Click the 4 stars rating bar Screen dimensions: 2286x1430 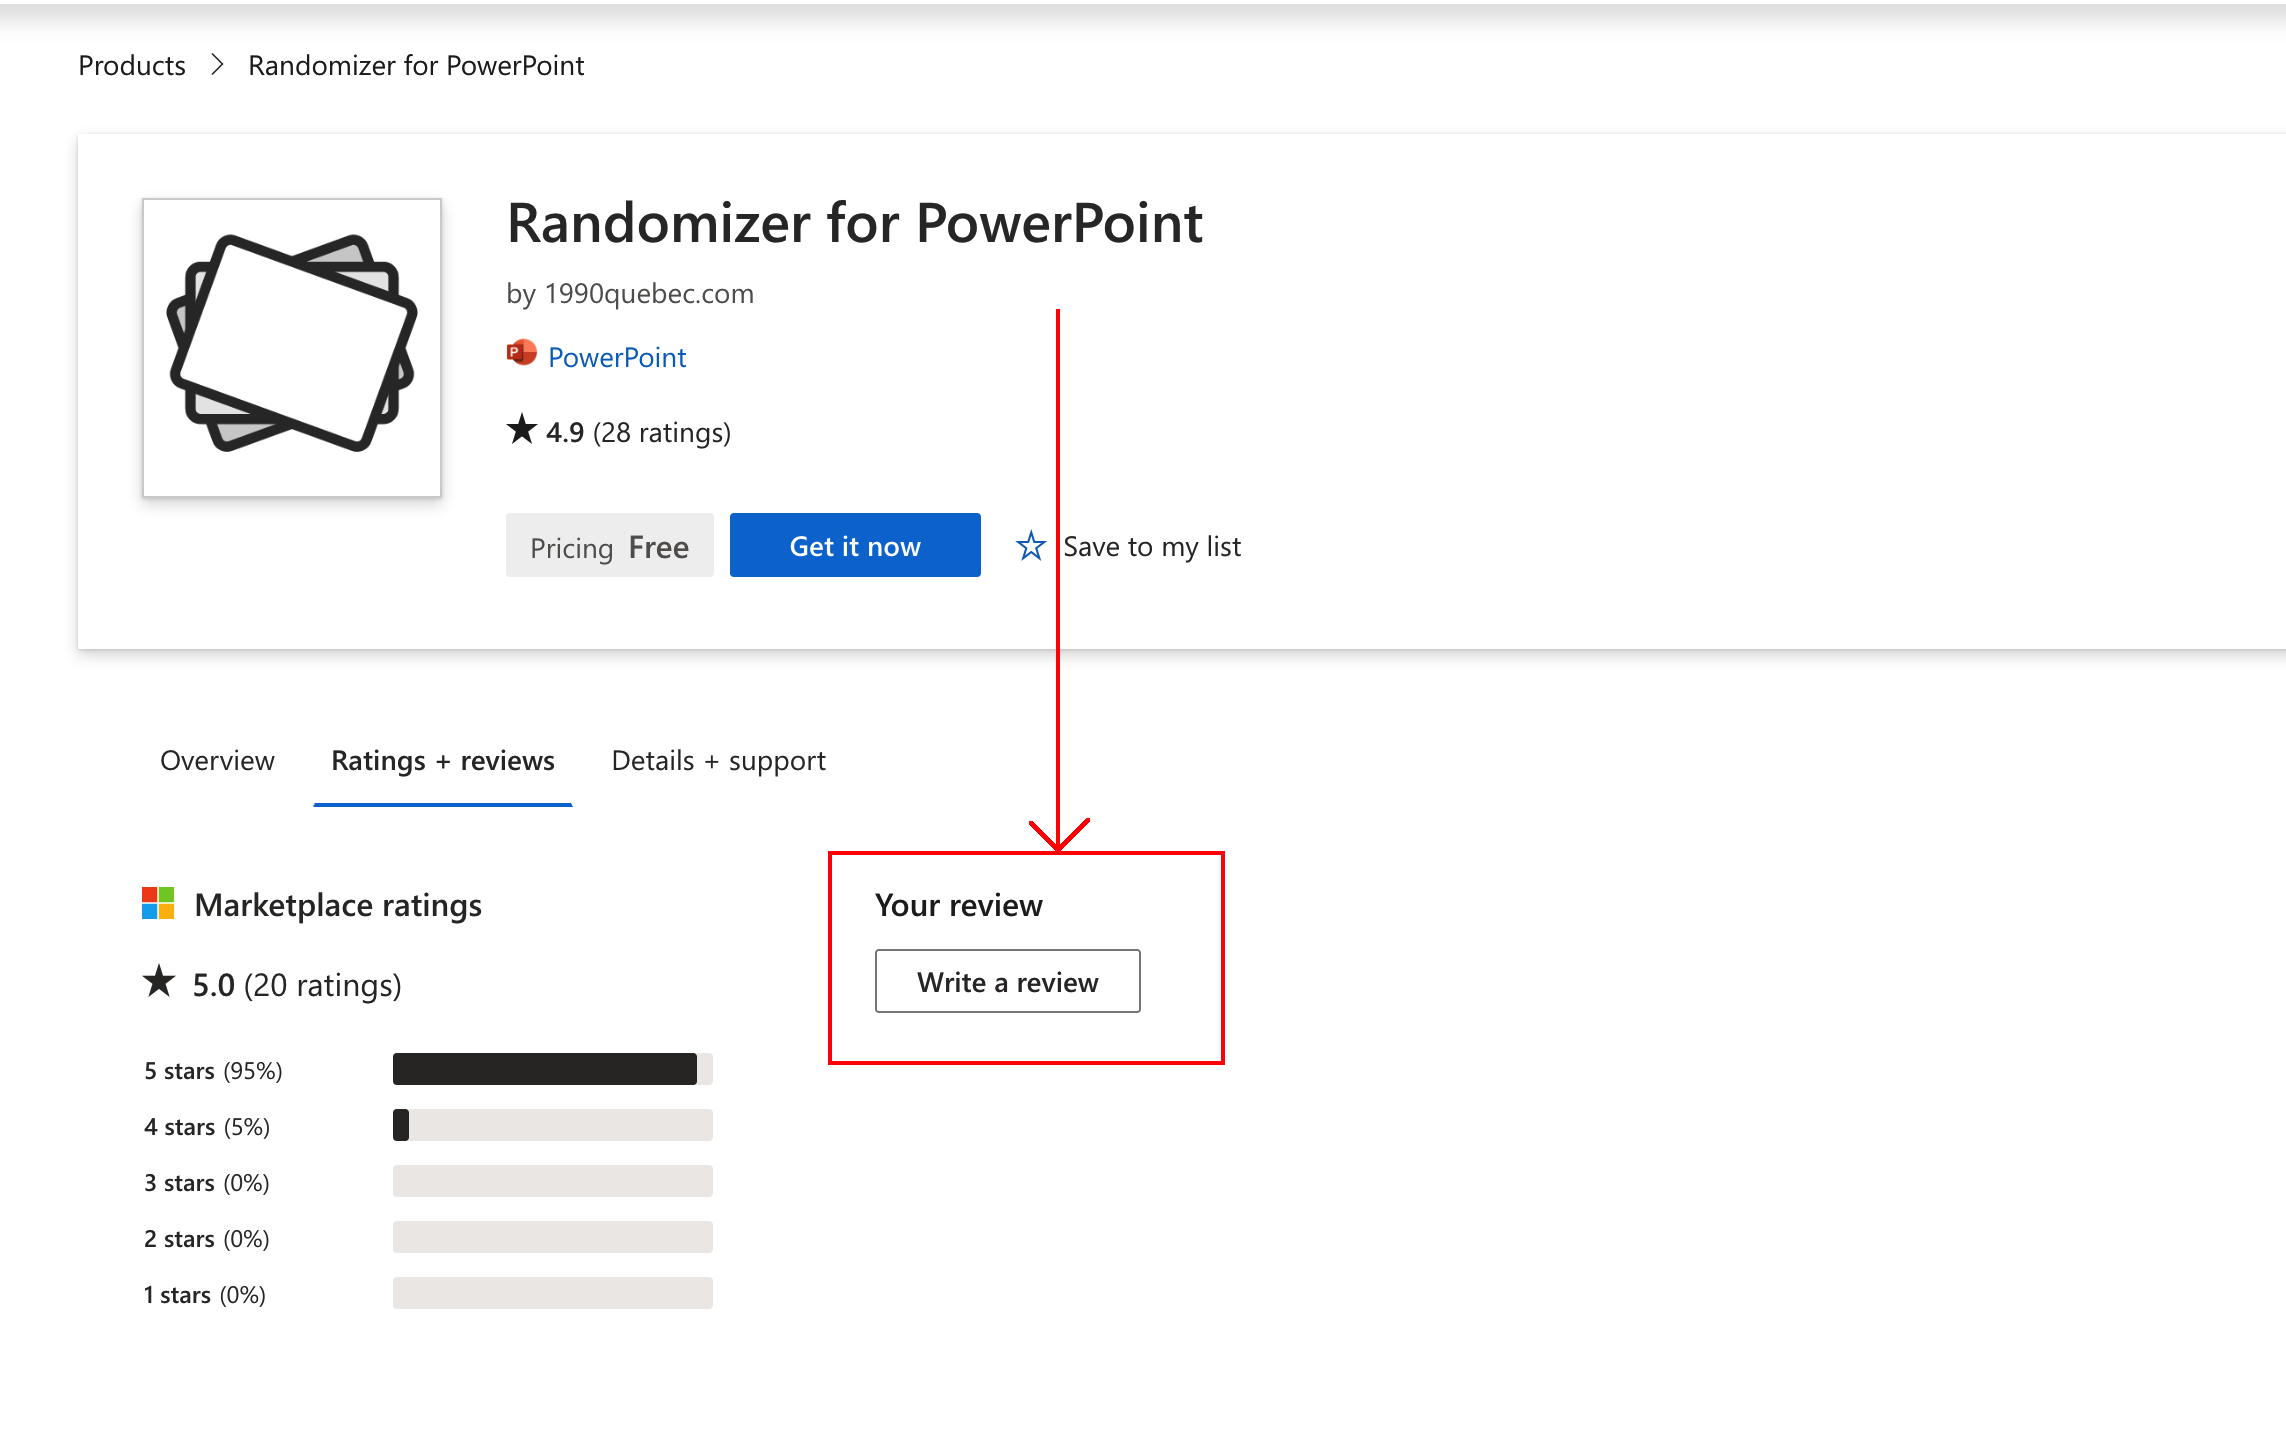pos(553,1125)
